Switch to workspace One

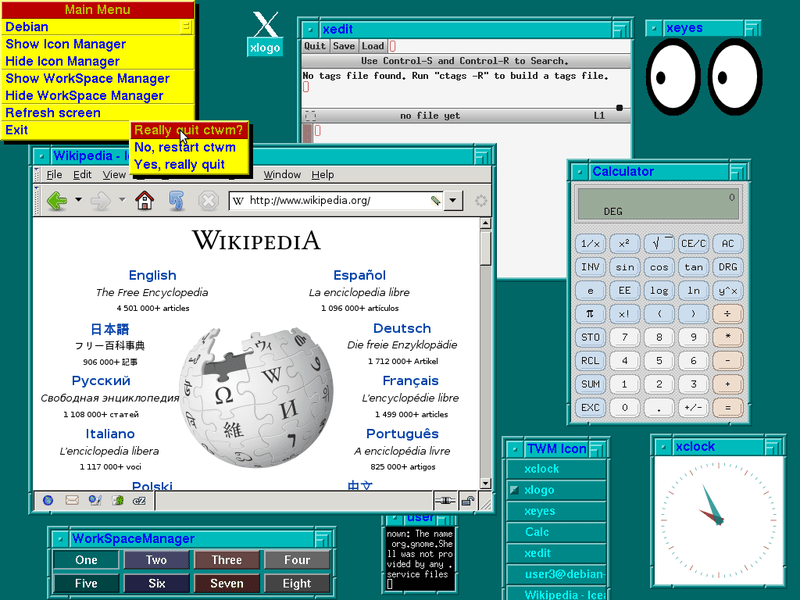click(x=86, y=560)
